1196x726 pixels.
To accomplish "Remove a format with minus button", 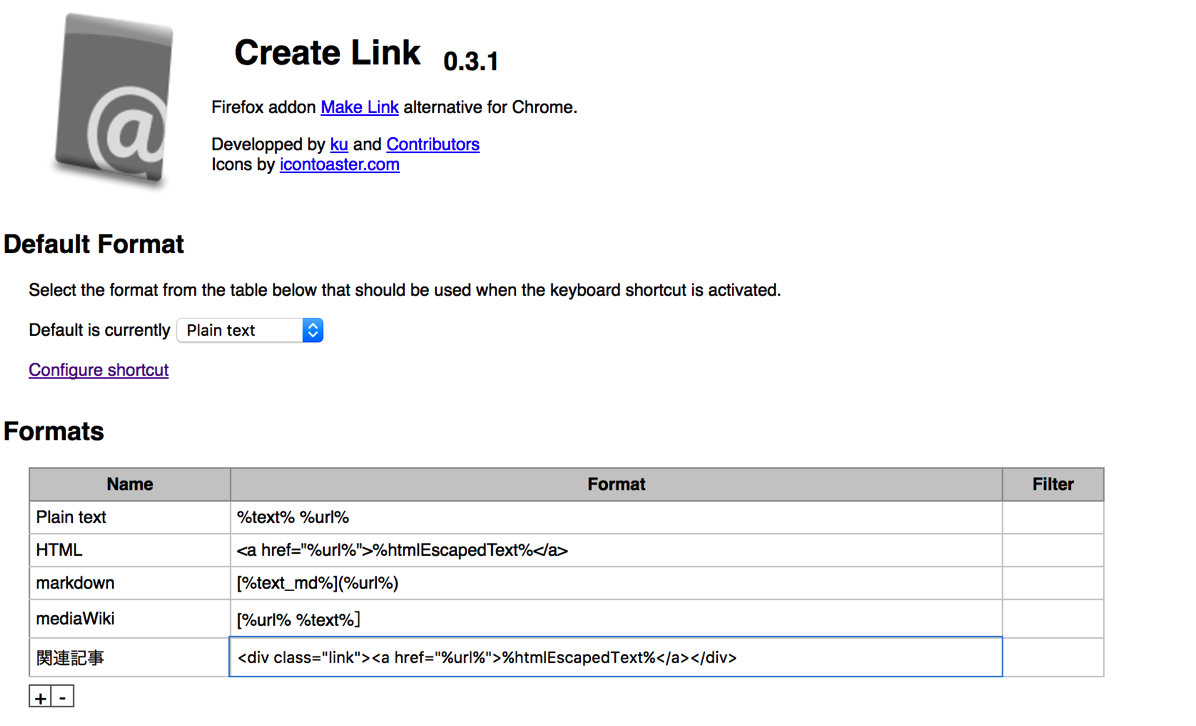I will click(63, 696).
